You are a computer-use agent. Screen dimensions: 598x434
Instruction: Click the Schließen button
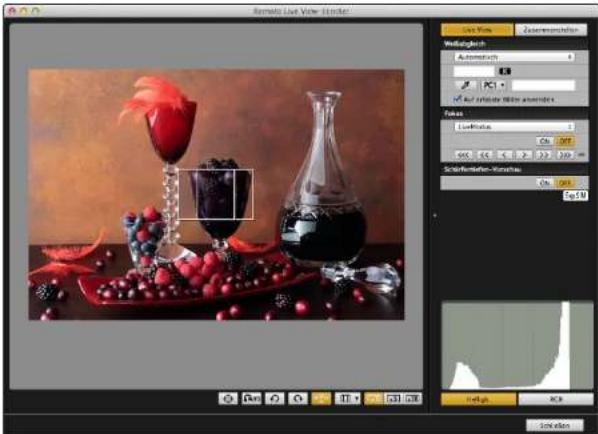(555, 425)
